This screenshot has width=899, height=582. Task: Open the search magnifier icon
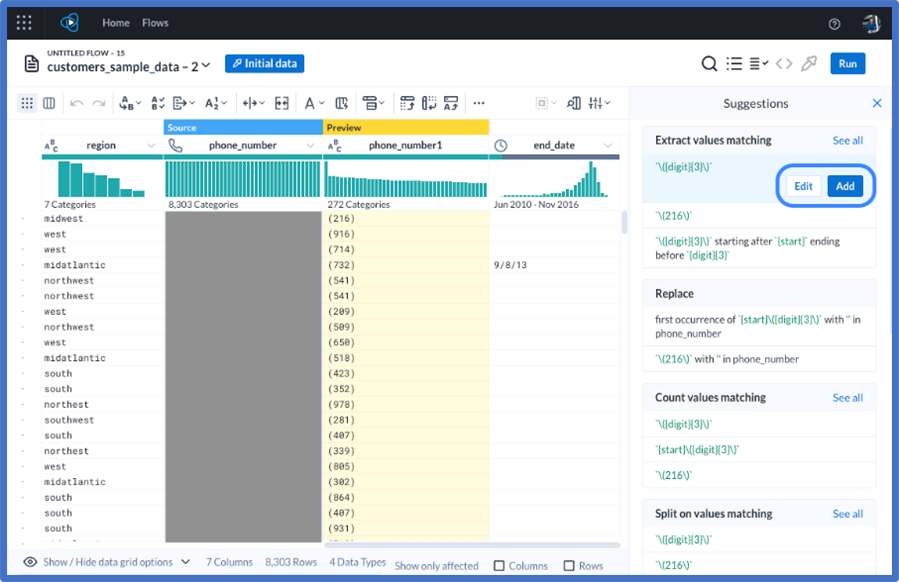[709, 64]
